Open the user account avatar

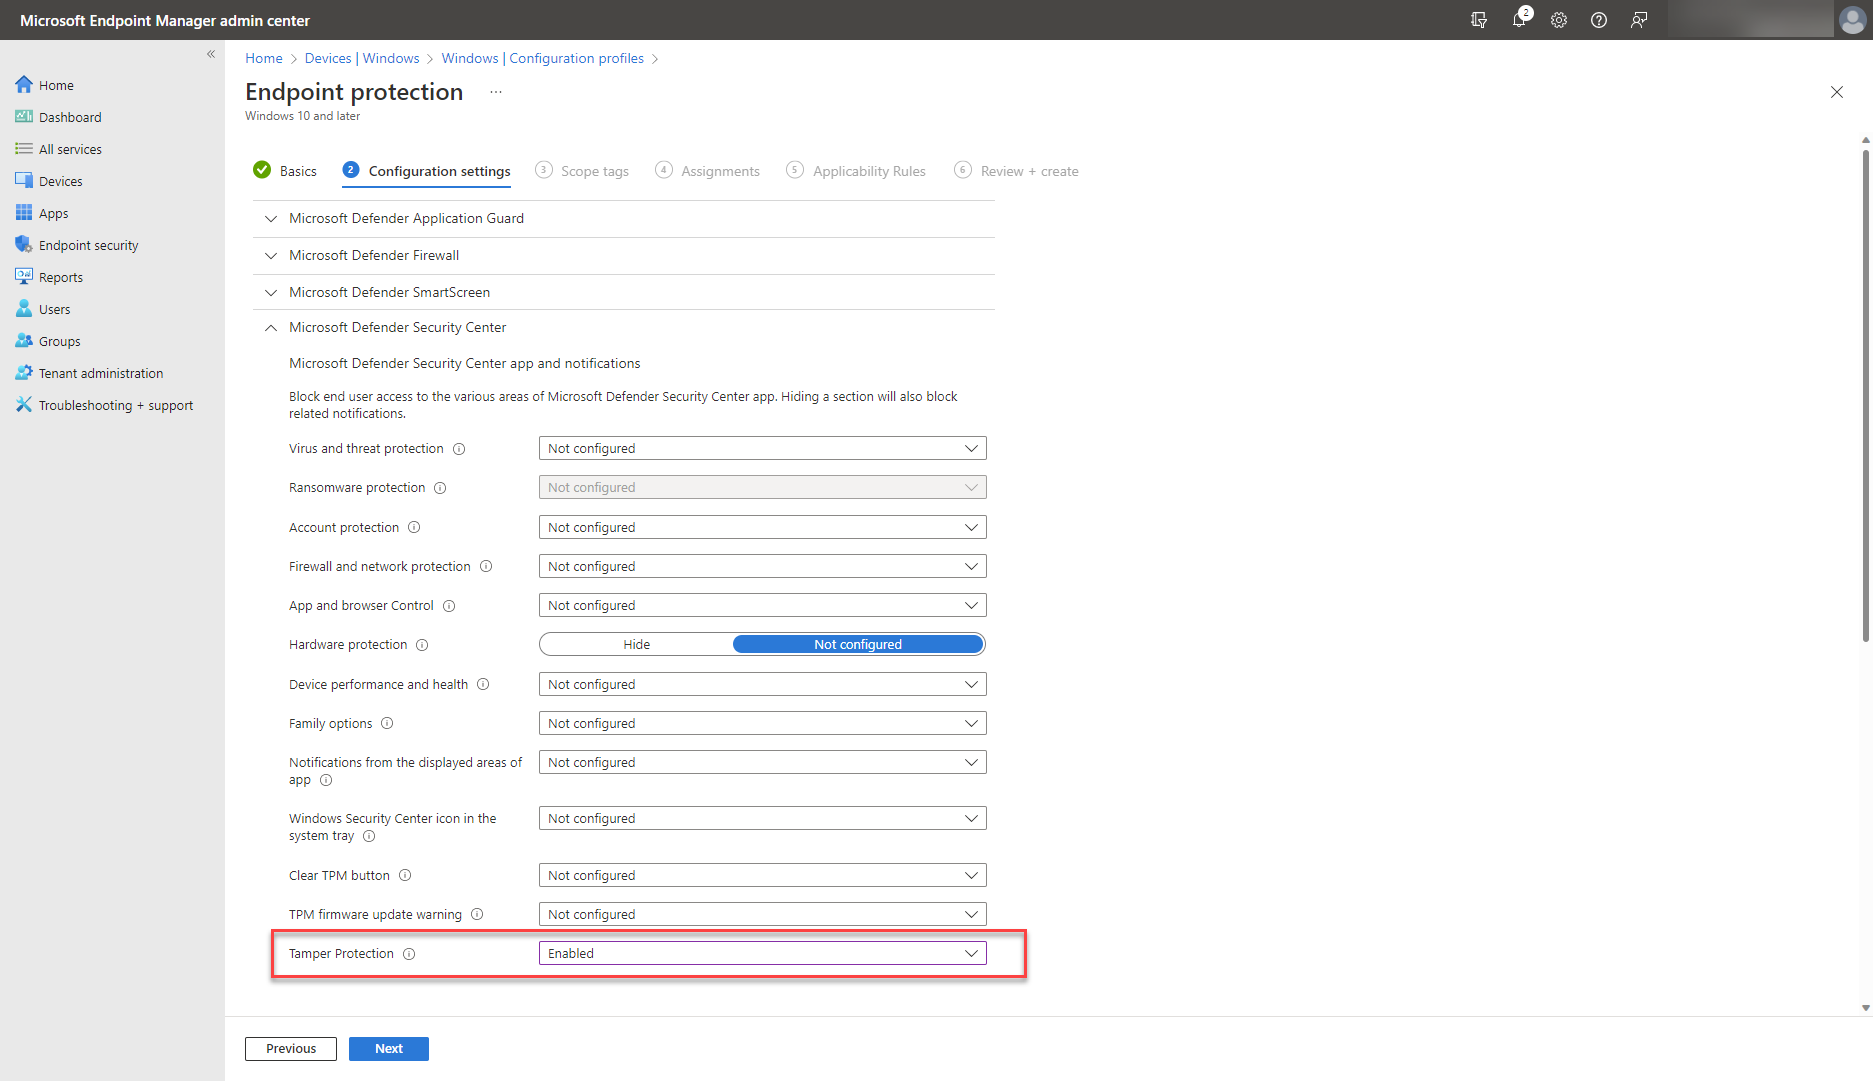point(1852,20)
